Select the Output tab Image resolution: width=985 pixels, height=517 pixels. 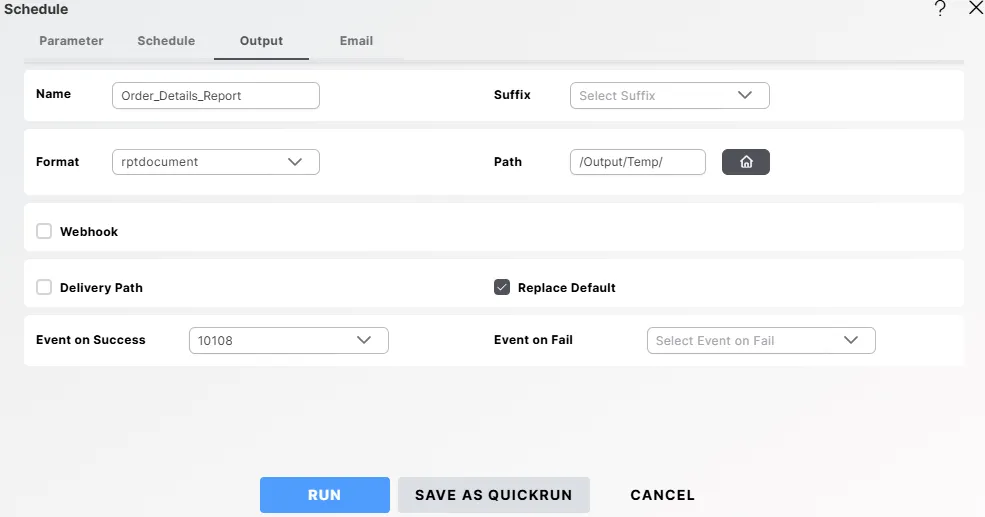pos(261,41)
